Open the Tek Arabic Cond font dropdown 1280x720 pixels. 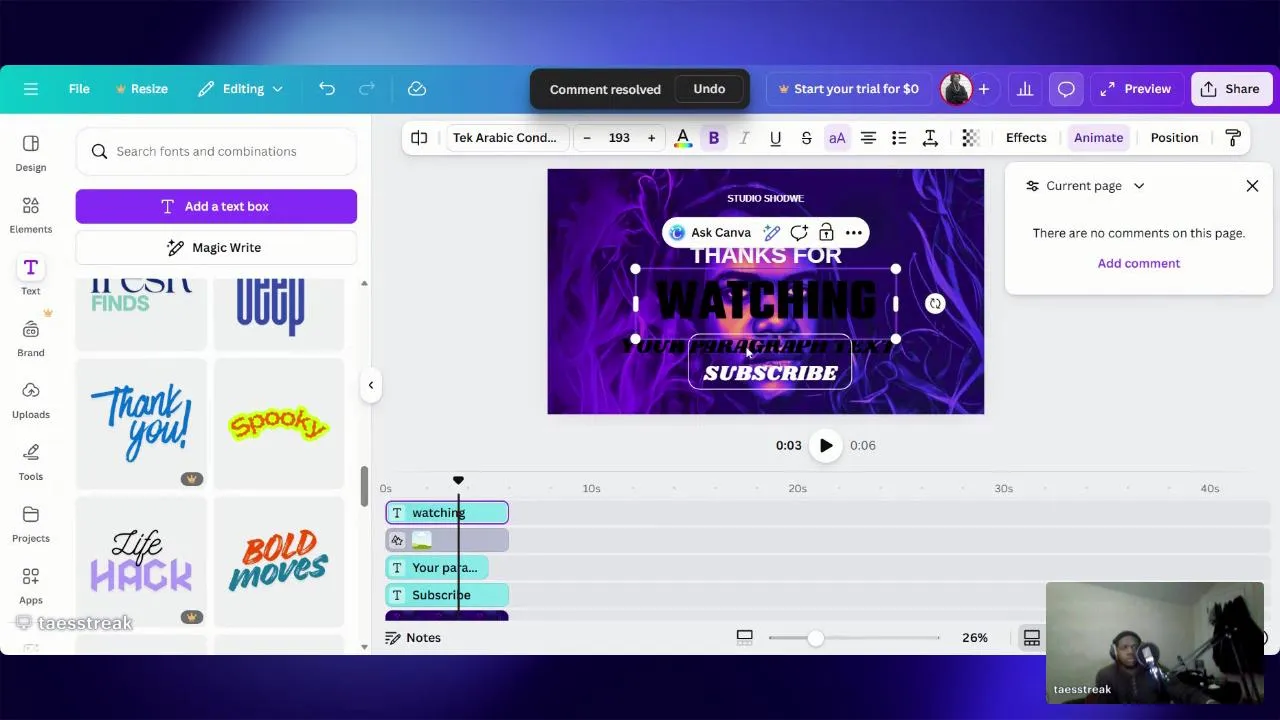click(505, 138)
